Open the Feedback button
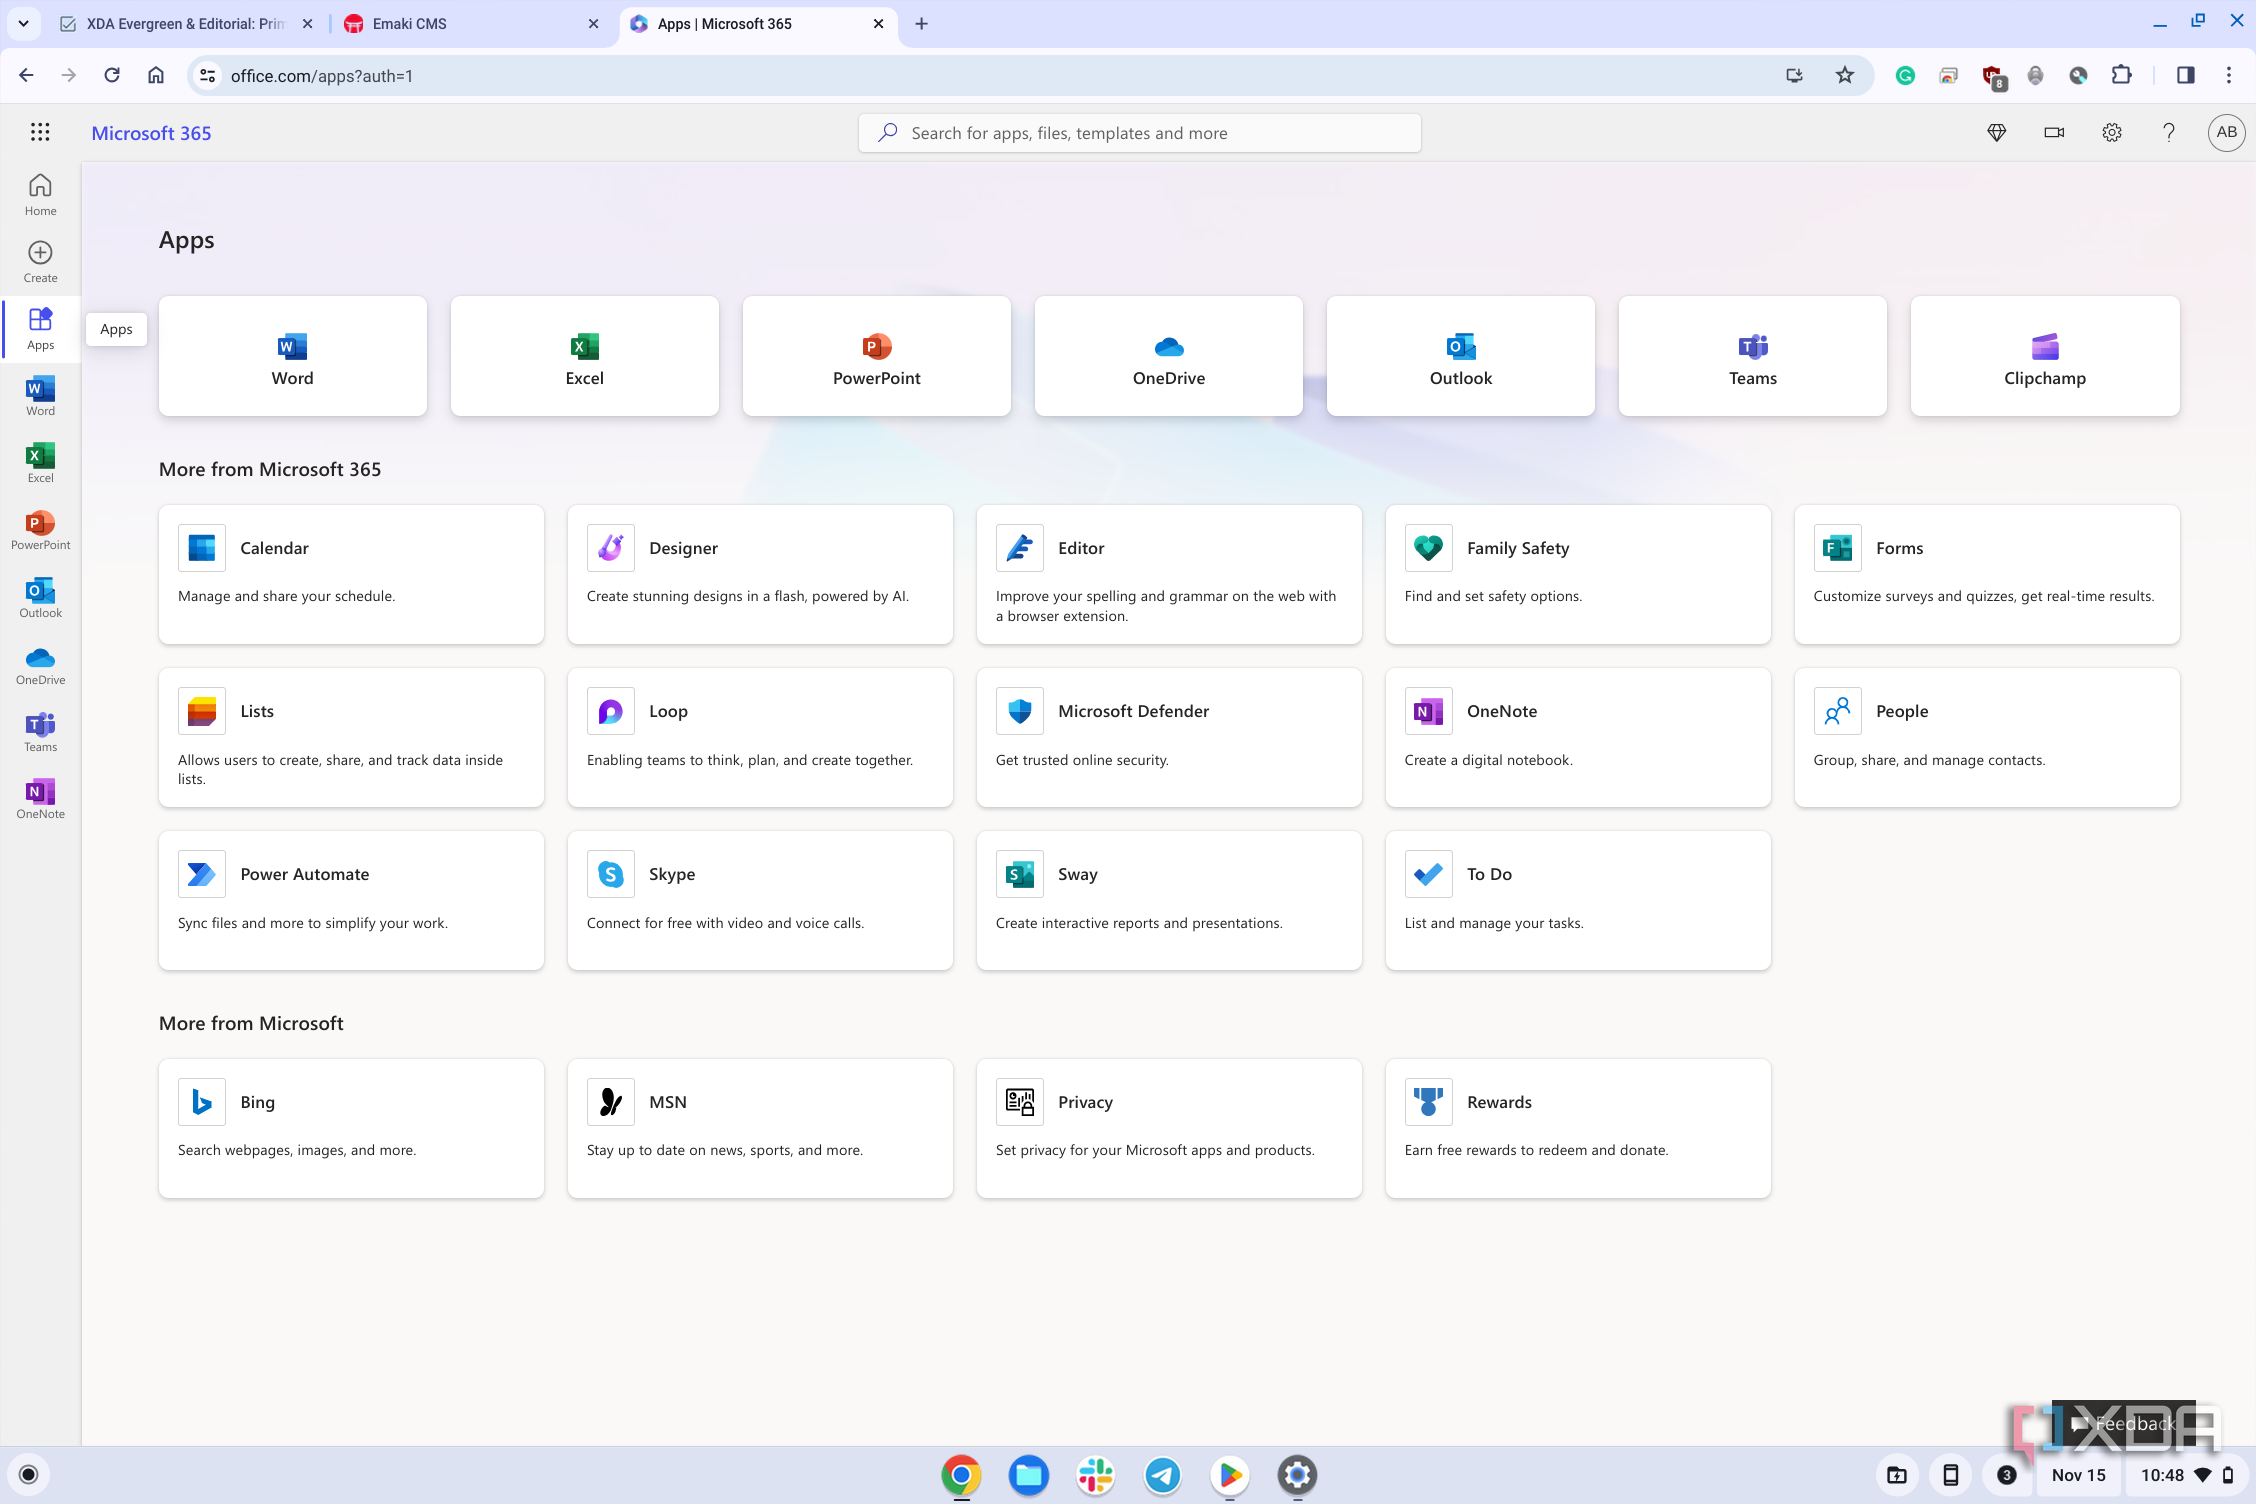This screenshot has height=1504, width=2256. click(2123, 1423)
